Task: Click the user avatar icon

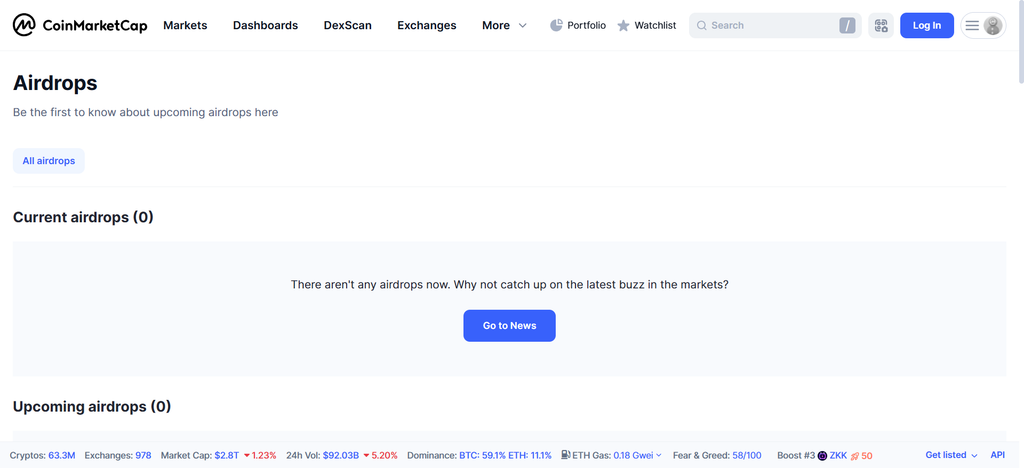Action: (x=993, y=25)
